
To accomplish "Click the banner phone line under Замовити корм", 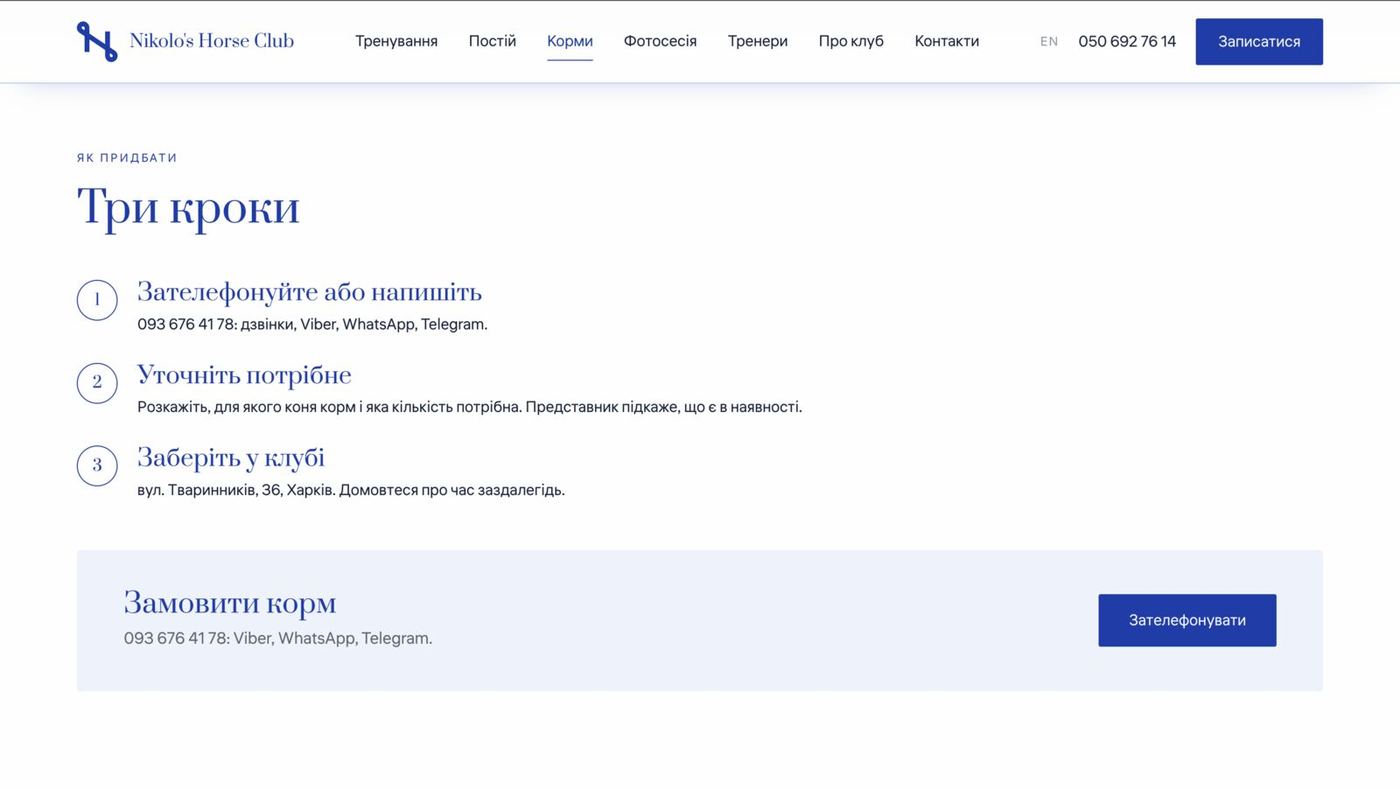I will coord(278,638).
